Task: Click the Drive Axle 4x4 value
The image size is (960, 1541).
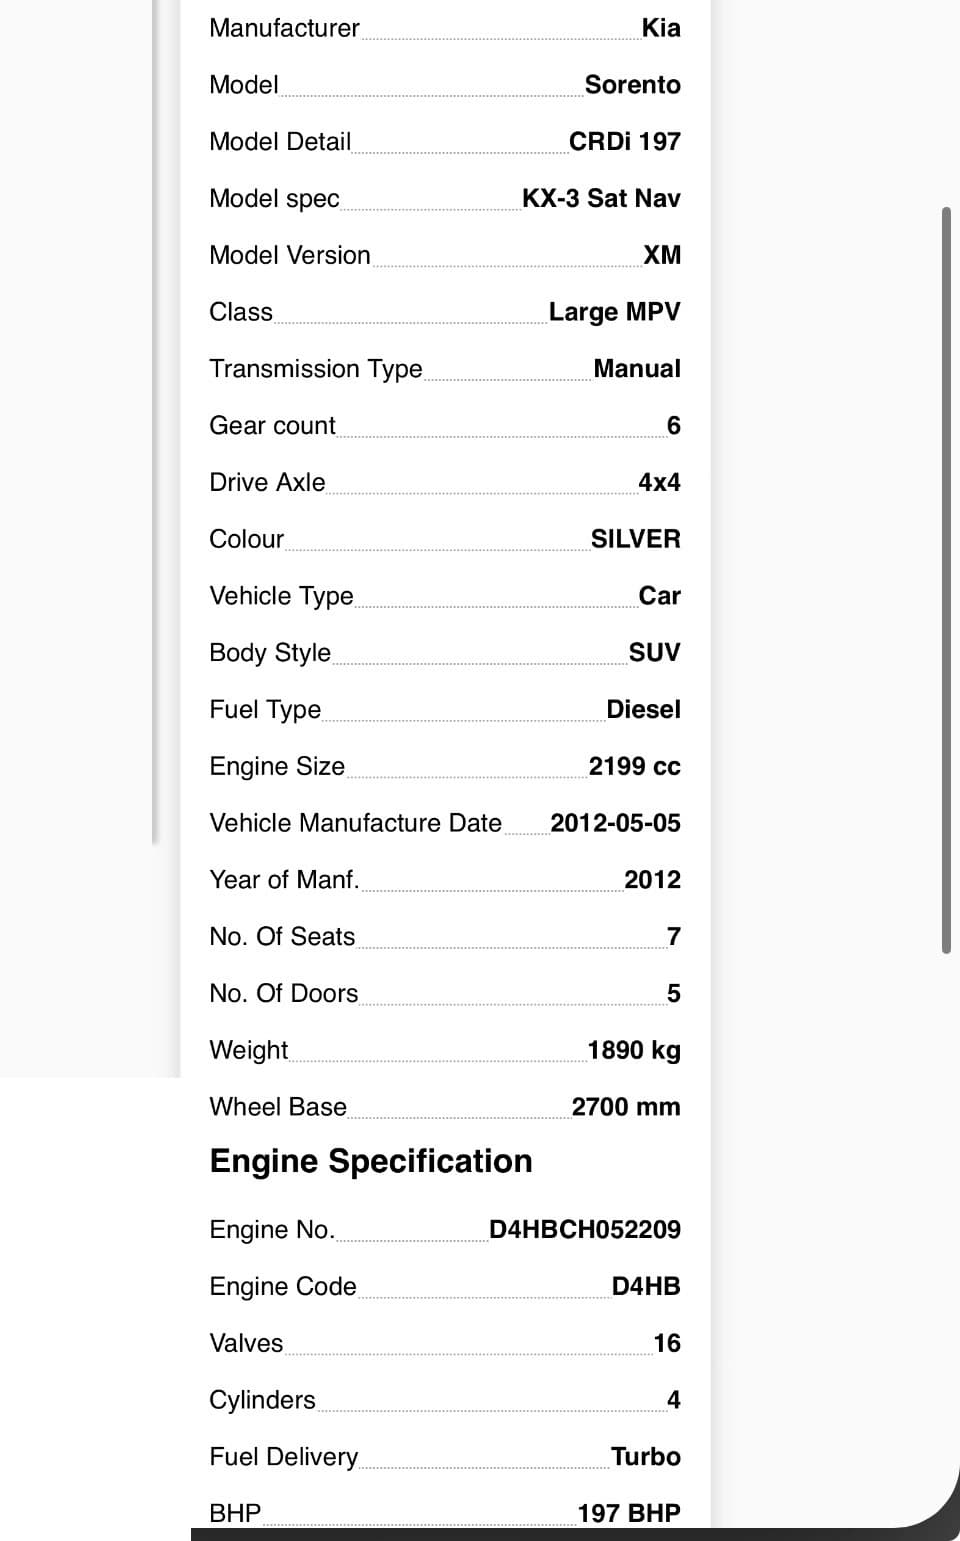Action: pos(659,483)
